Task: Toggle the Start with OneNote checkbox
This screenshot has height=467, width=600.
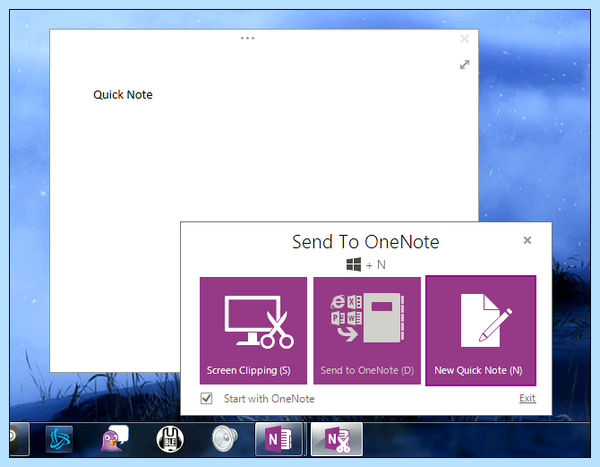Action: tap(207, 398)
